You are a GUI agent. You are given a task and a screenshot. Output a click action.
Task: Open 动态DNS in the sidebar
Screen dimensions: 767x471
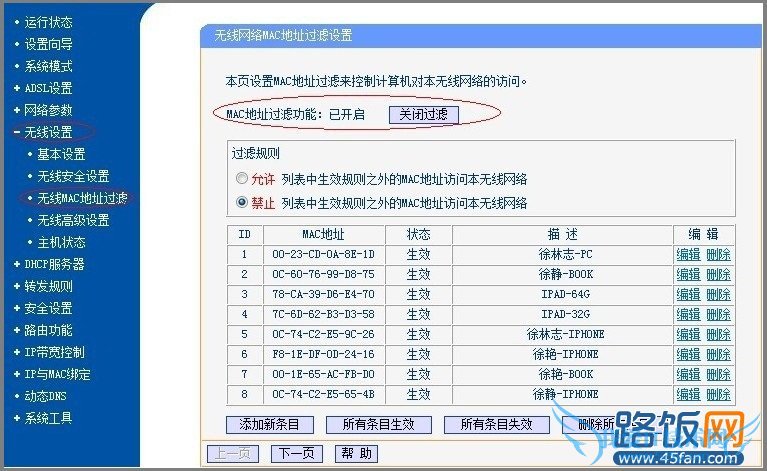pyautogui.click(x=45, y=396)
